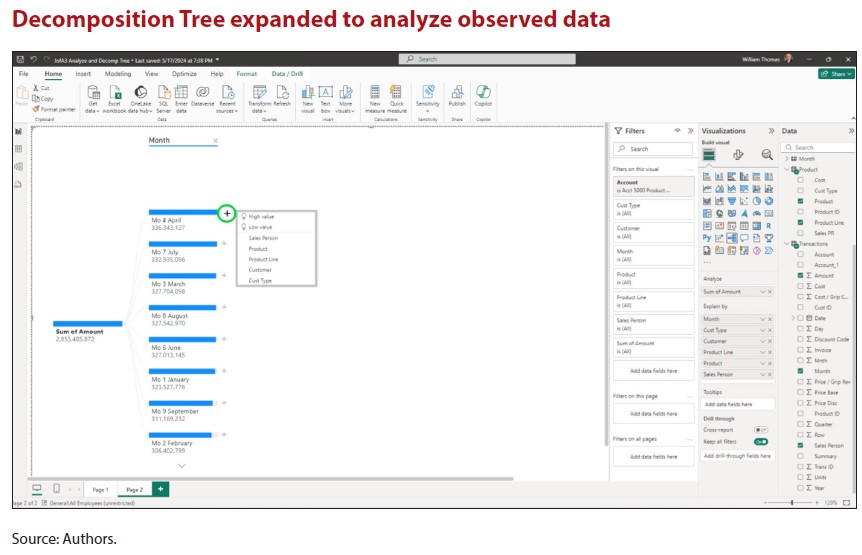This screenshot has width=862, height=555.
Task: Check the Cust Type field checkbox
Action: point(800,190)
